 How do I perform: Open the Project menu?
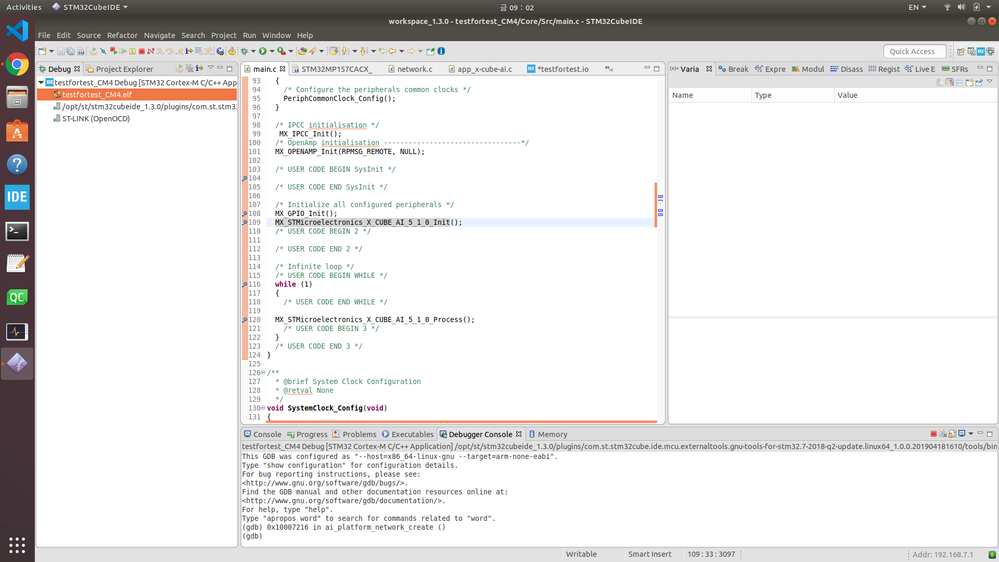223,35
